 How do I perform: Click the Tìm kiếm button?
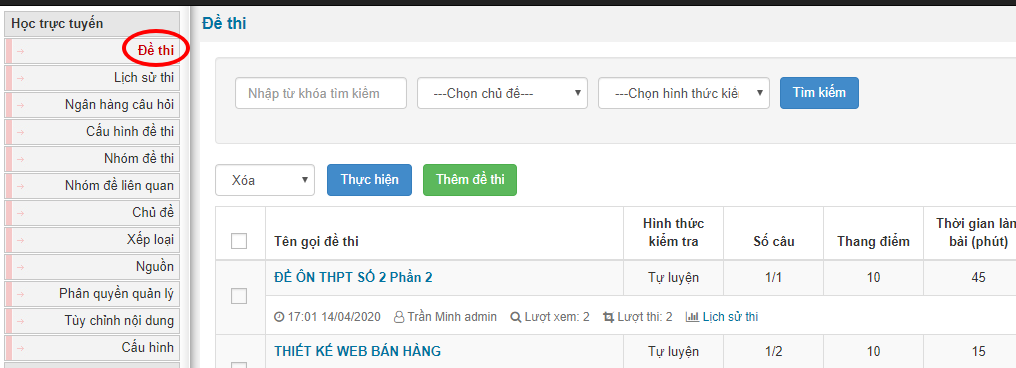[x=819, y=93]
